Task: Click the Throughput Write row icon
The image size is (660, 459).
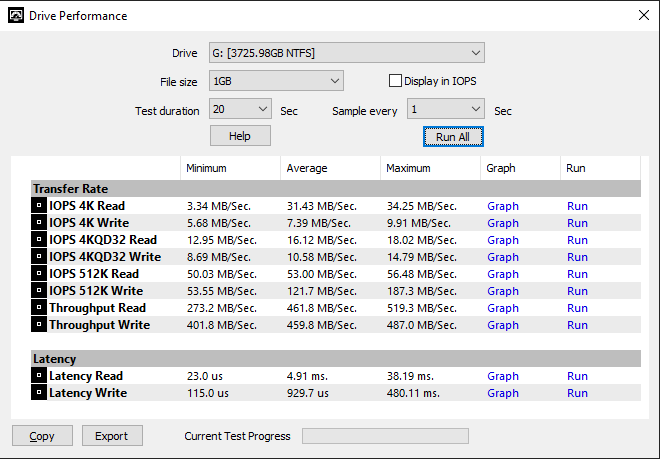Action: coord(39,325)
